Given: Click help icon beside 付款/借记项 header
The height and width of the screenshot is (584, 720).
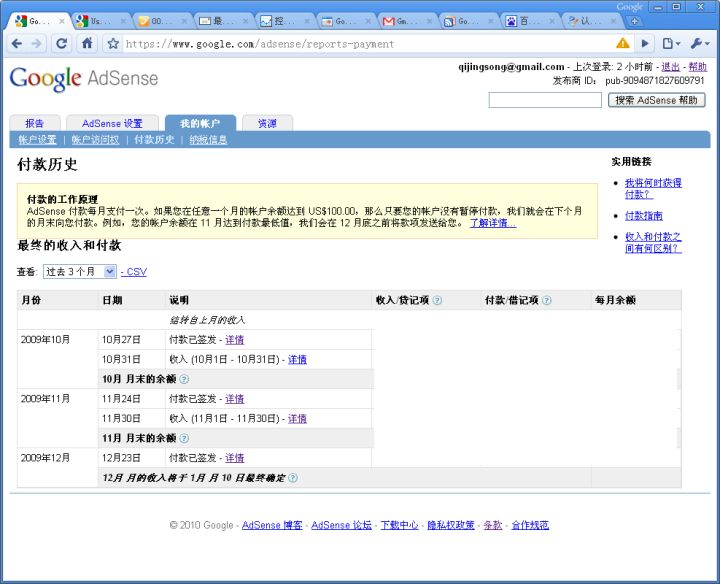Looking at the screenshot, I should click(x=547, y=300).
